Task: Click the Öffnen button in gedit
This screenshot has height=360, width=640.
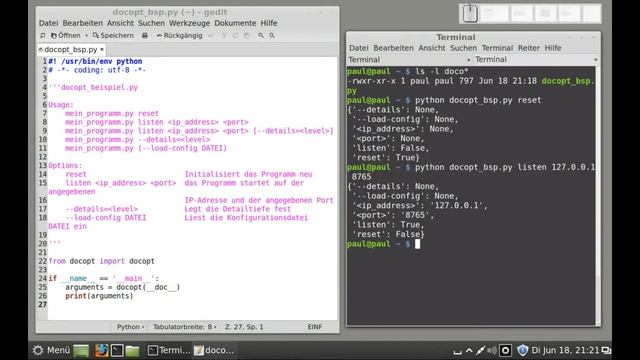Action: 66,36
